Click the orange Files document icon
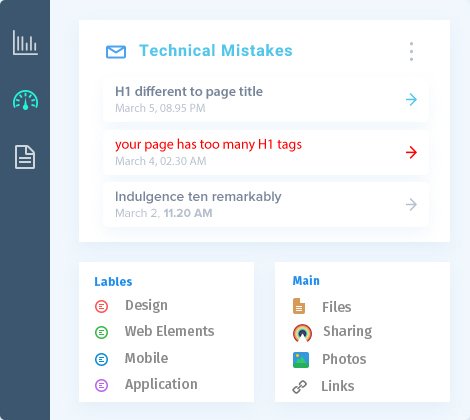The image size is (470, 420). [299, 306]
